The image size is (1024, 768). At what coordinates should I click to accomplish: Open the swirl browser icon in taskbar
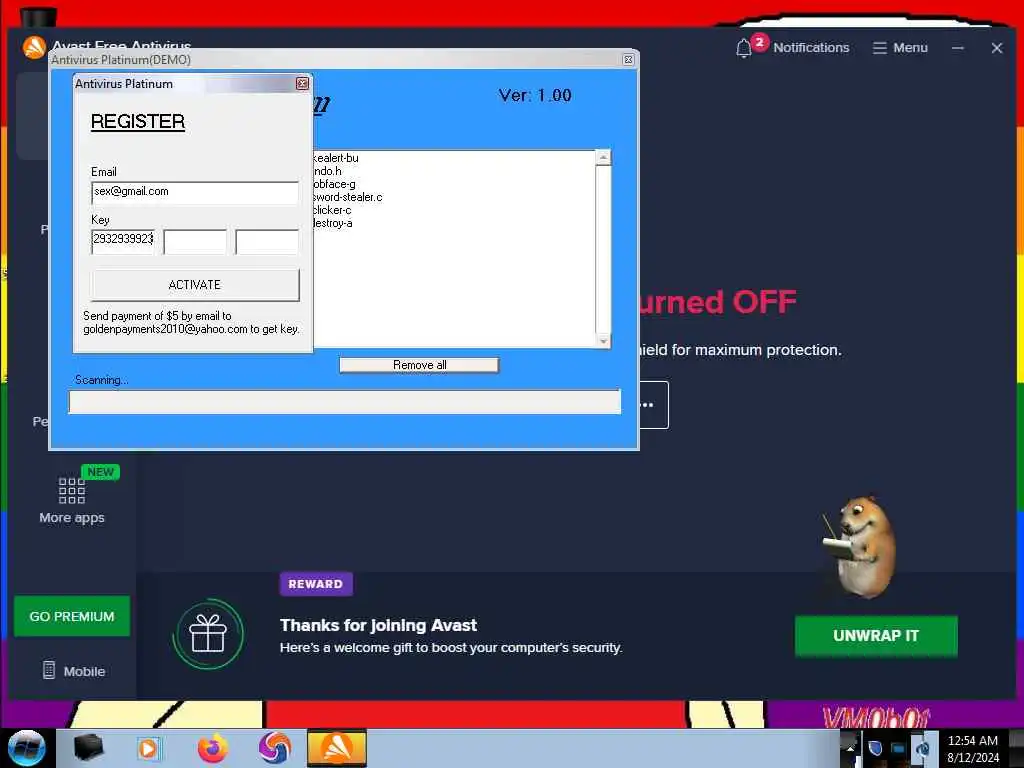[x=275, y=748]
